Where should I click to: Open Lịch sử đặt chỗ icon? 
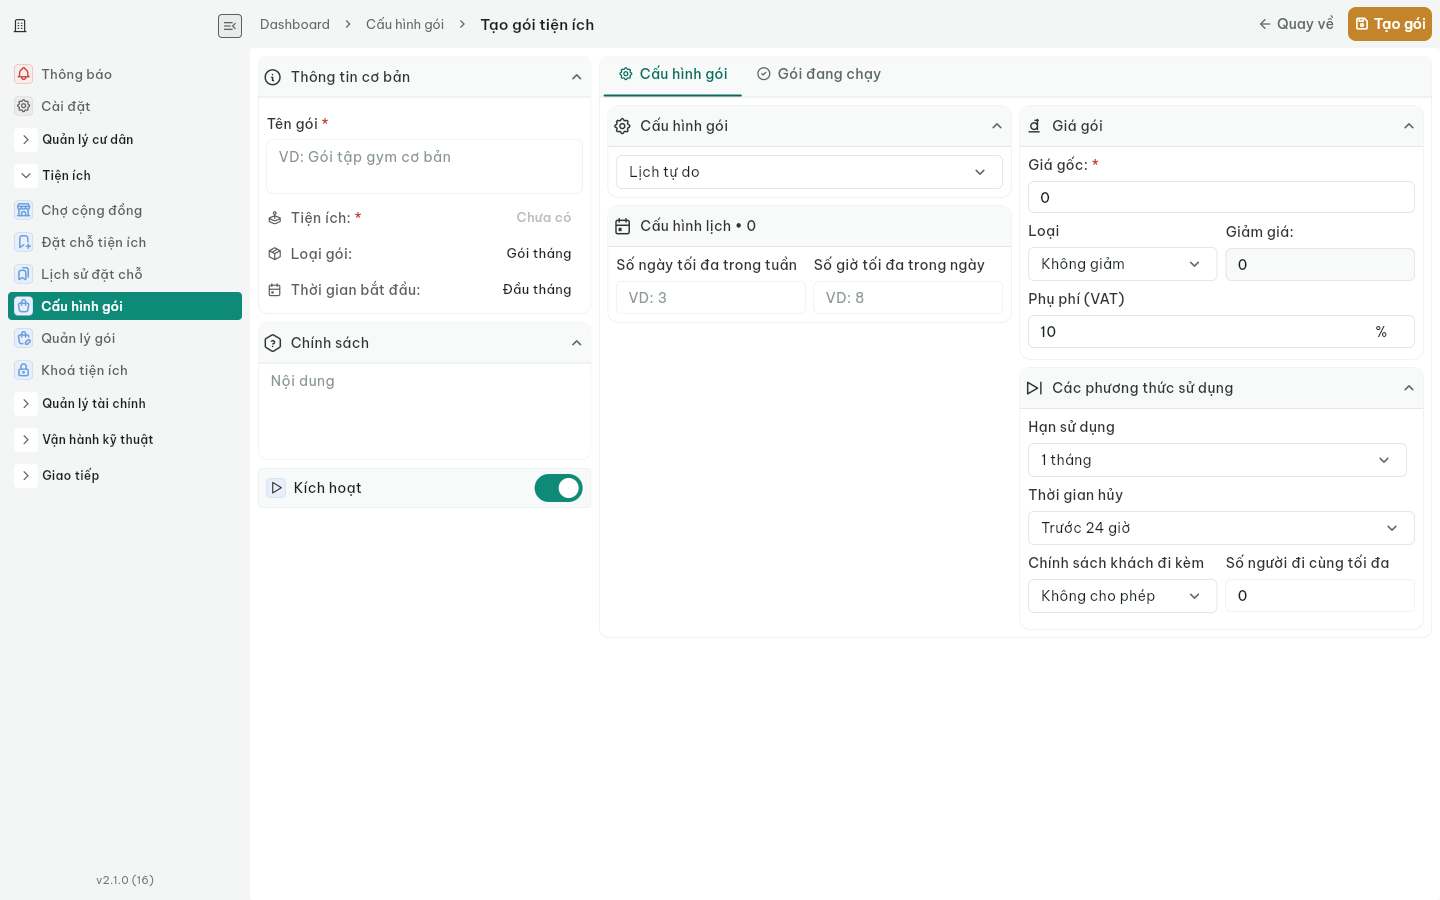click(x=24, y=274)
